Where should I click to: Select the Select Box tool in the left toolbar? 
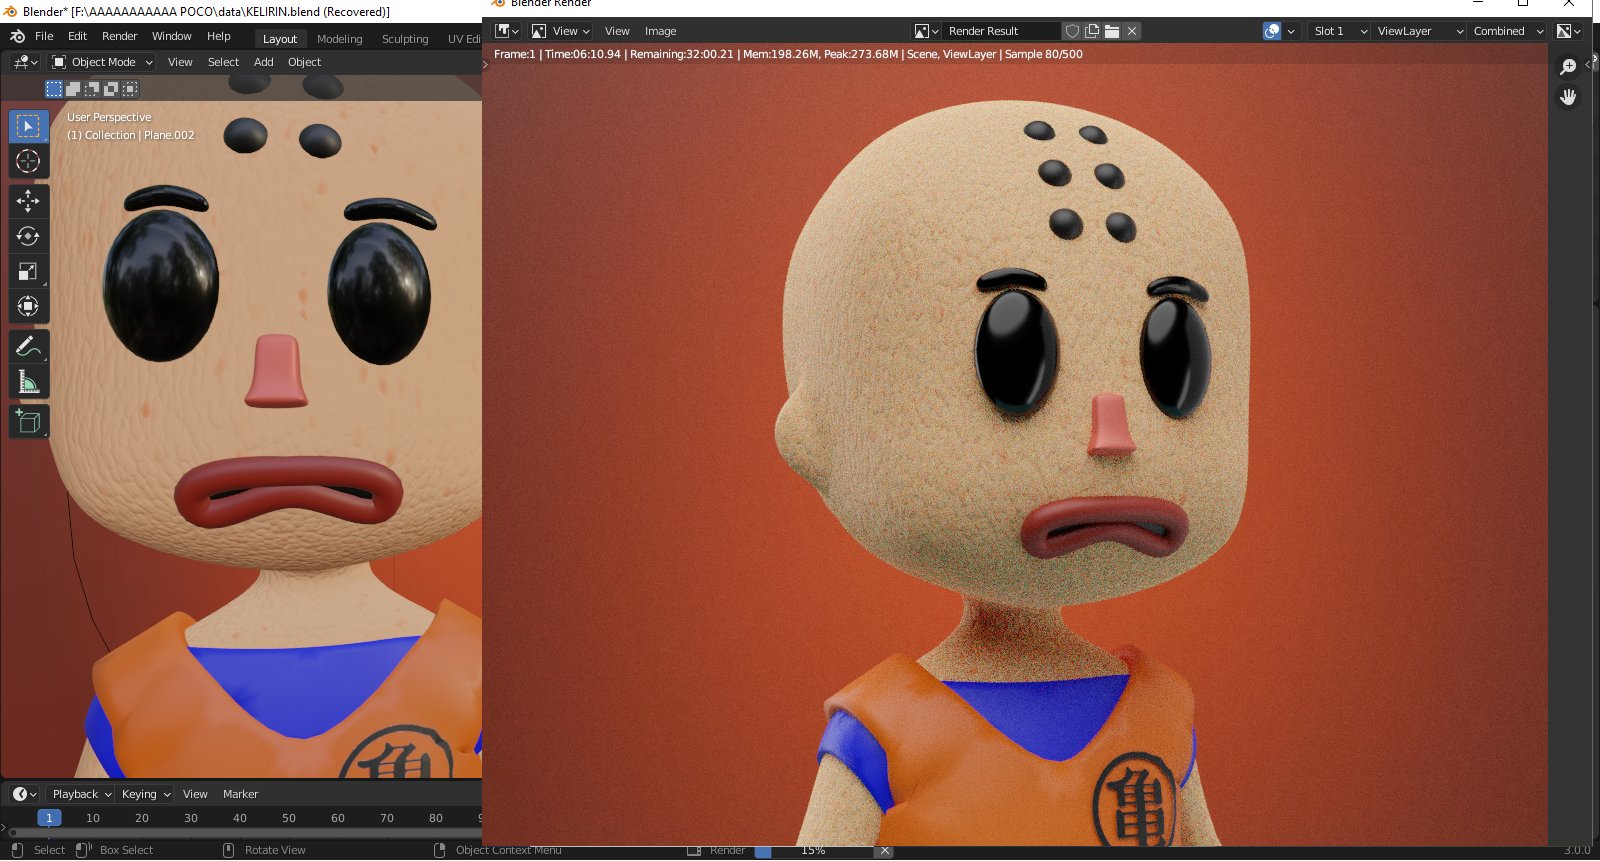(x=28, y=126)
